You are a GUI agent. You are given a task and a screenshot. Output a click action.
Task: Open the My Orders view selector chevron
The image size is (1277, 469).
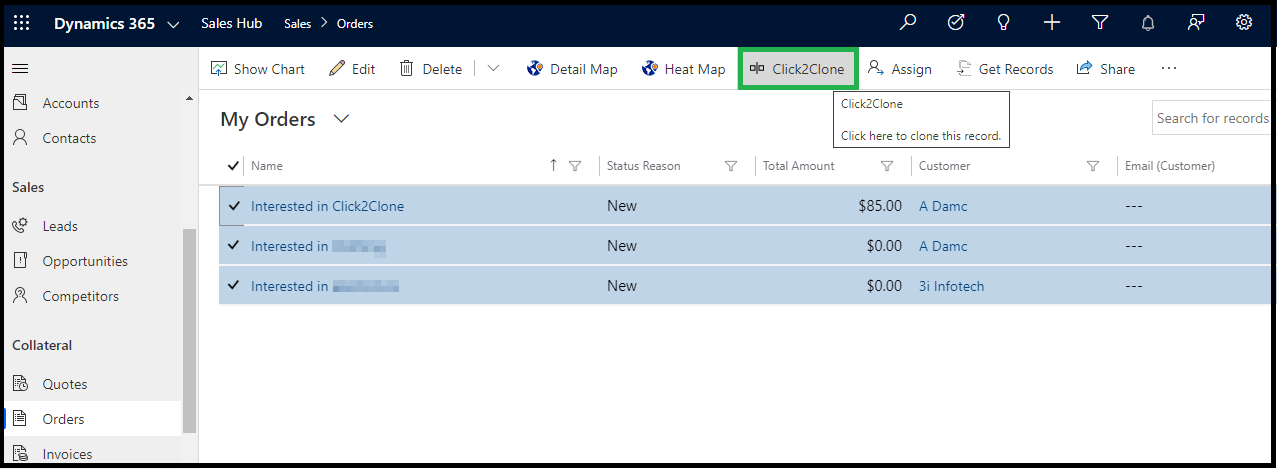342,119
